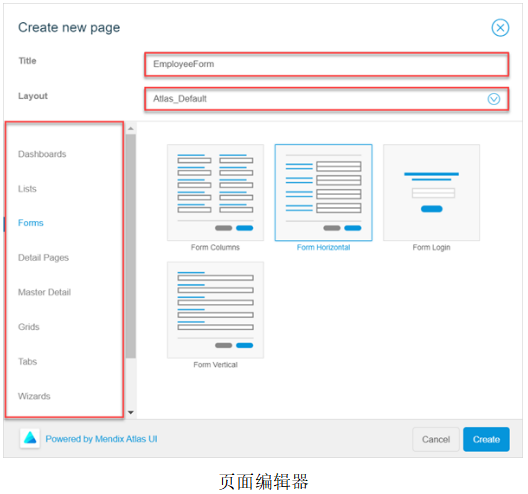Viewport: 528px width, 494px height.
Task: Show the Grids templates
Action: click(x=29, y=327)
